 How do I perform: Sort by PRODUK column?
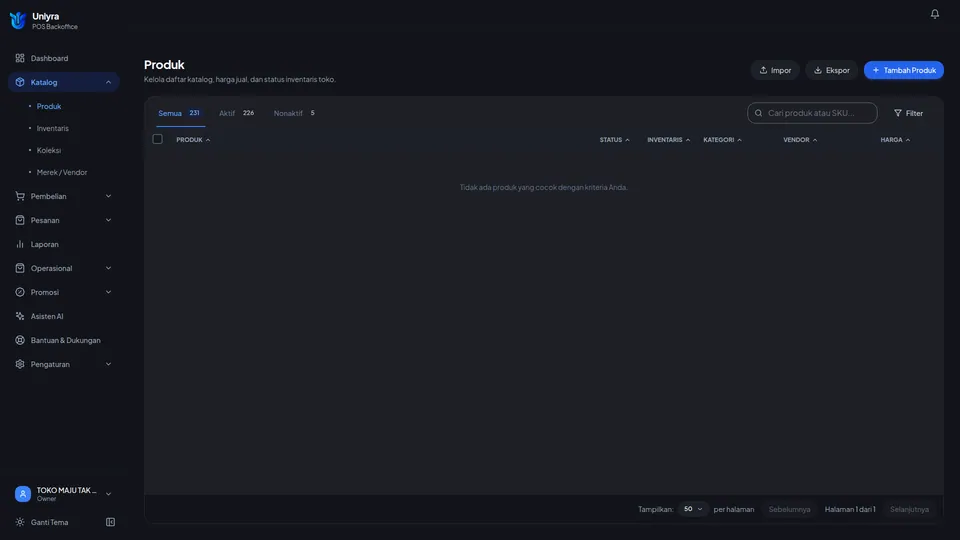coord(193,140)
